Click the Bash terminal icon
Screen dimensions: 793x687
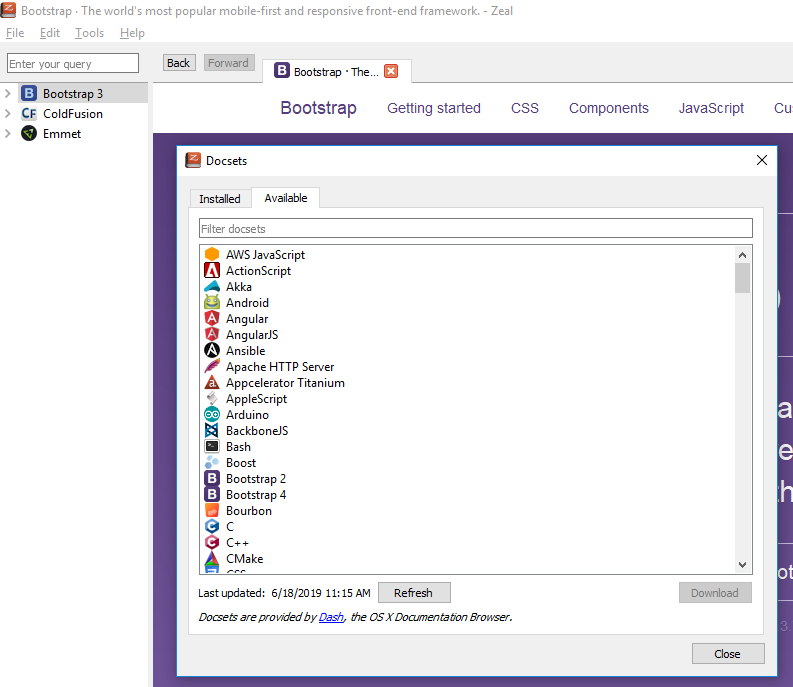212,447
